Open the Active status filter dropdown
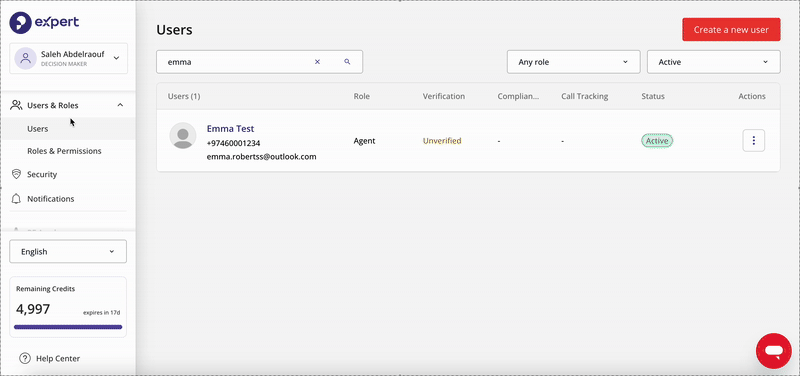 tap(713, 62)
